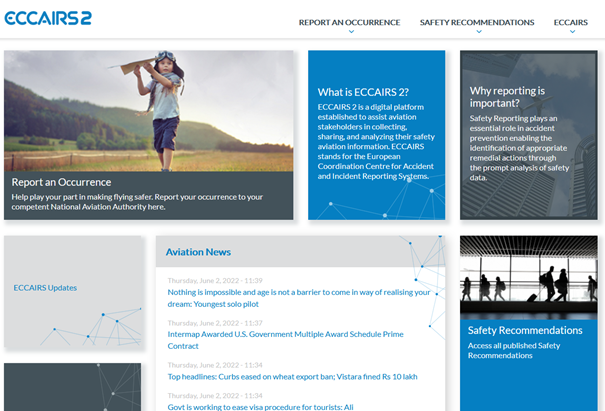Open Govt visa procedure for tourists article
This screenshot has width=605, height=411.
coord(260,407)
